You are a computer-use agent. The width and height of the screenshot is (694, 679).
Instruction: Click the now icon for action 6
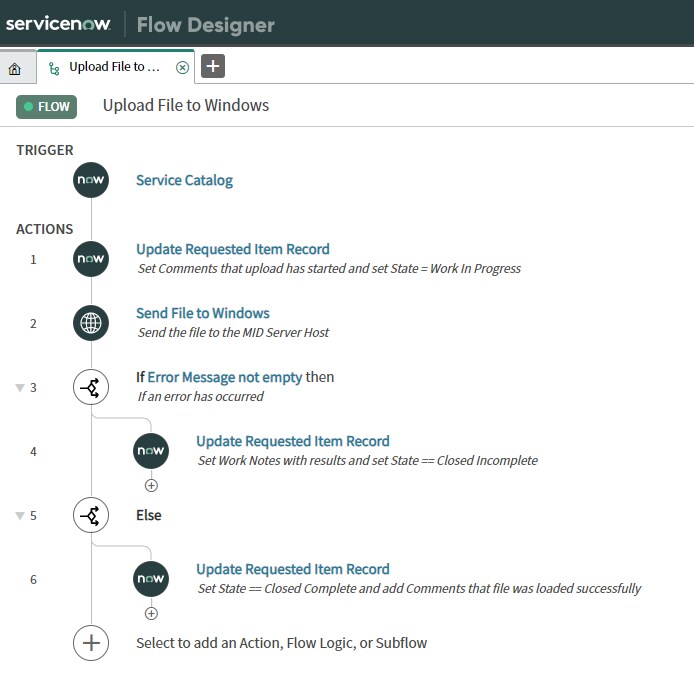[x=151, y=579]
